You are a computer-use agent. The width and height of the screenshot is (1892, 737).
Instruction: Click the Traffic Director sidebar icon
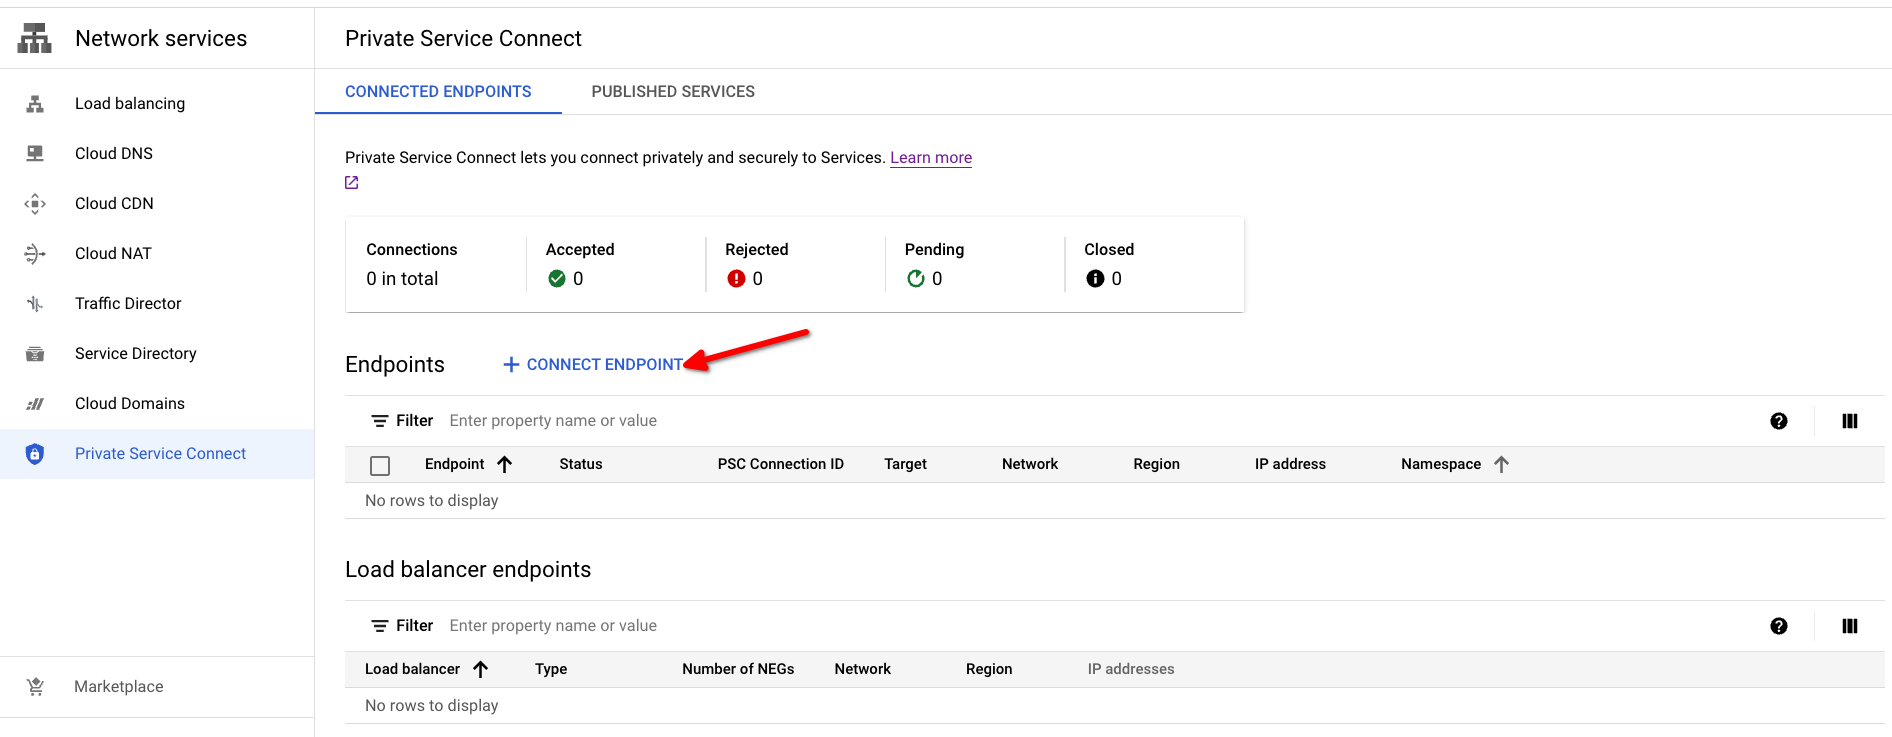click(x=35, y=304)
